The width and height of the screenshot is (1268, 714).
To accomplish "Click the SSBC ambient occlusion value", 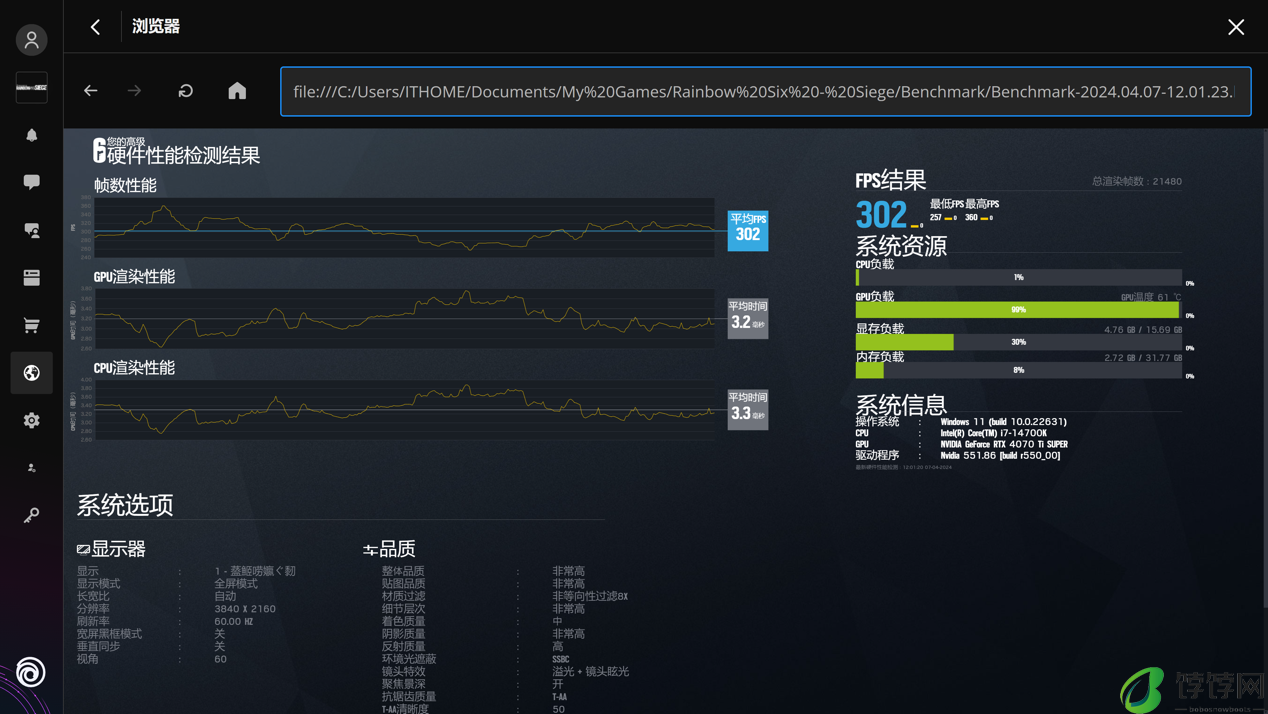I will (x=561, y=659).
